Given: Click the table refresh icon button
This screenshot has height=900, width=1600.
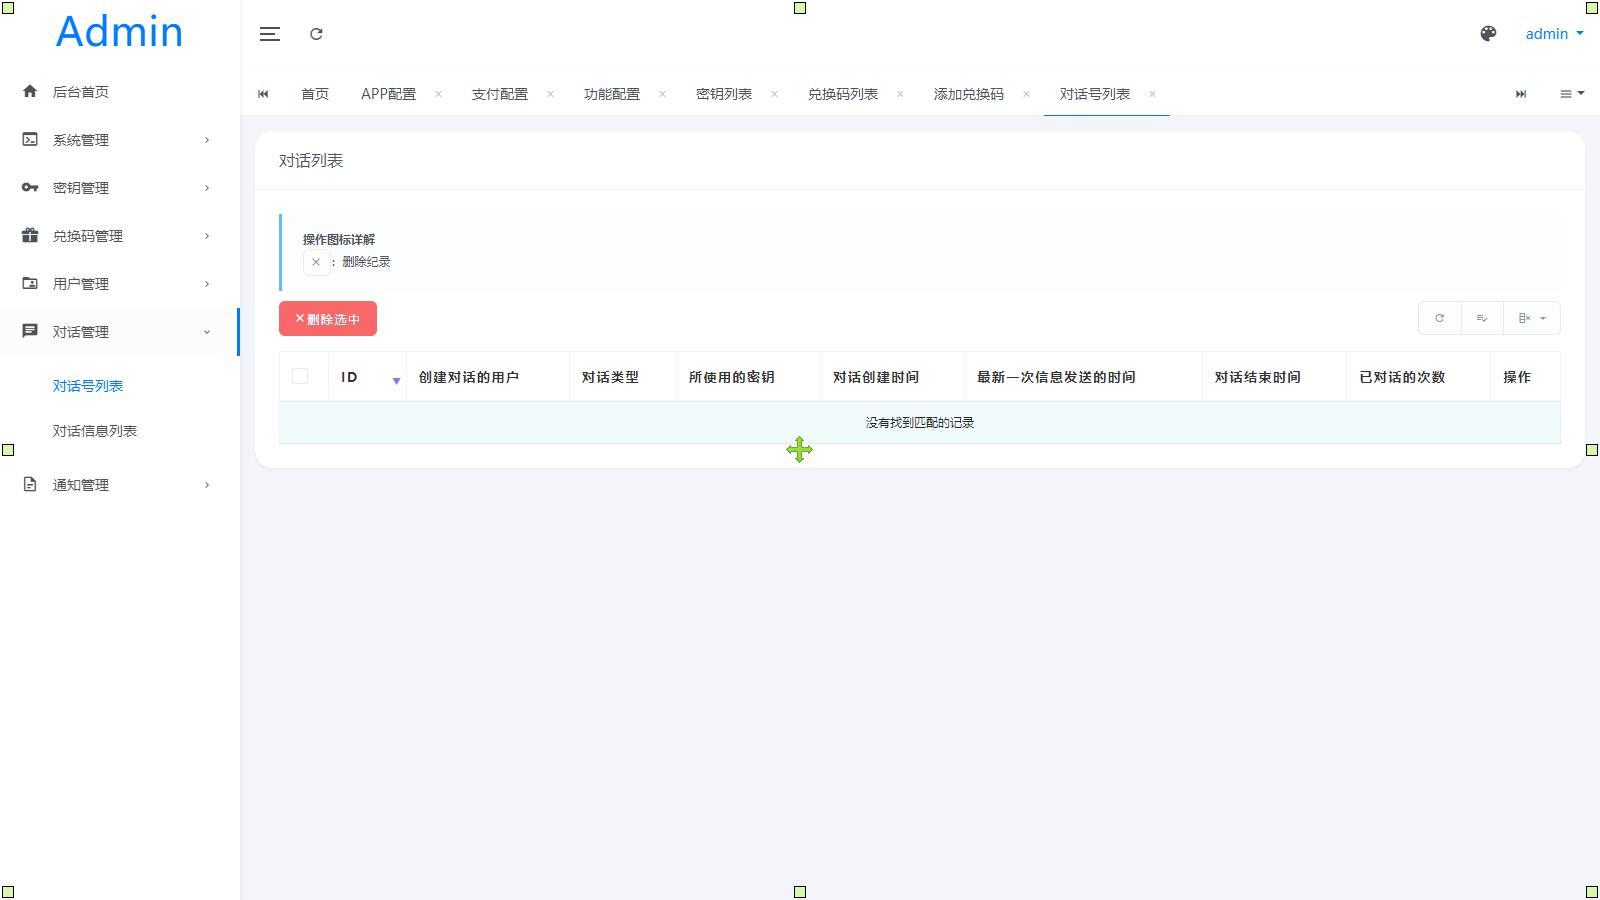Looking at the screenshot, I should coord(1440,318).
